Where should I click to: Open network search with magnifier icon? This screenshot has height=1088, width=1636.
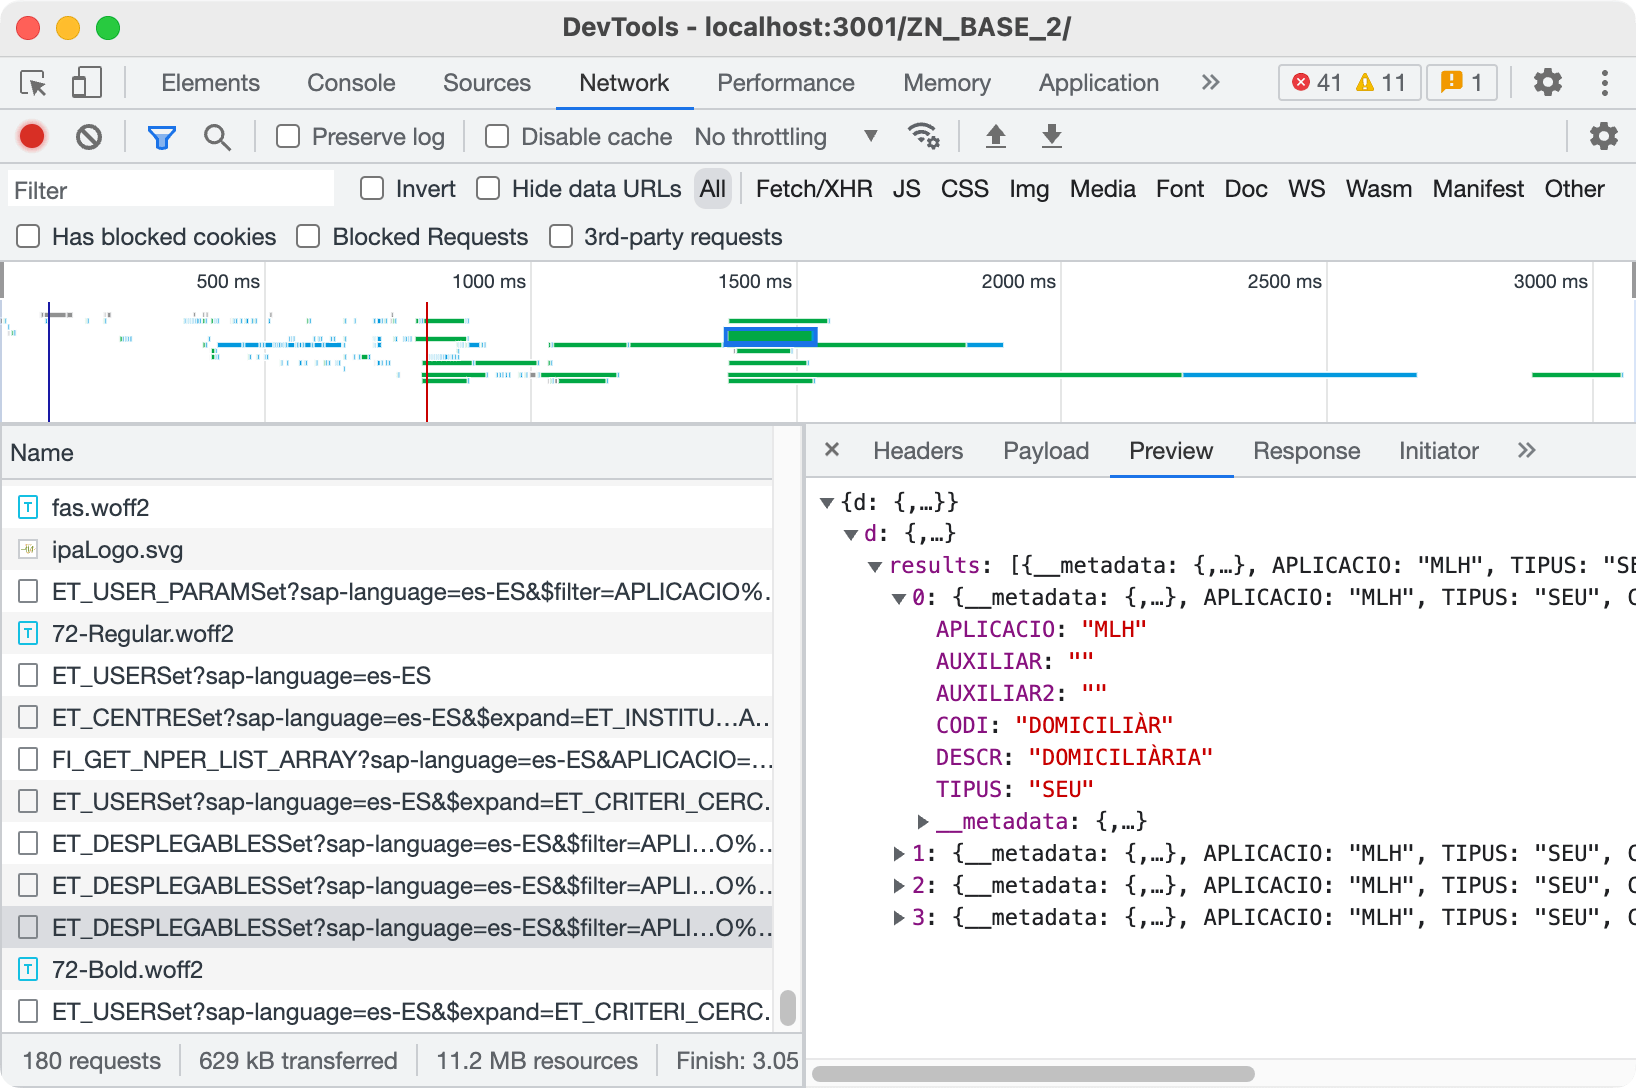point(217,137)
